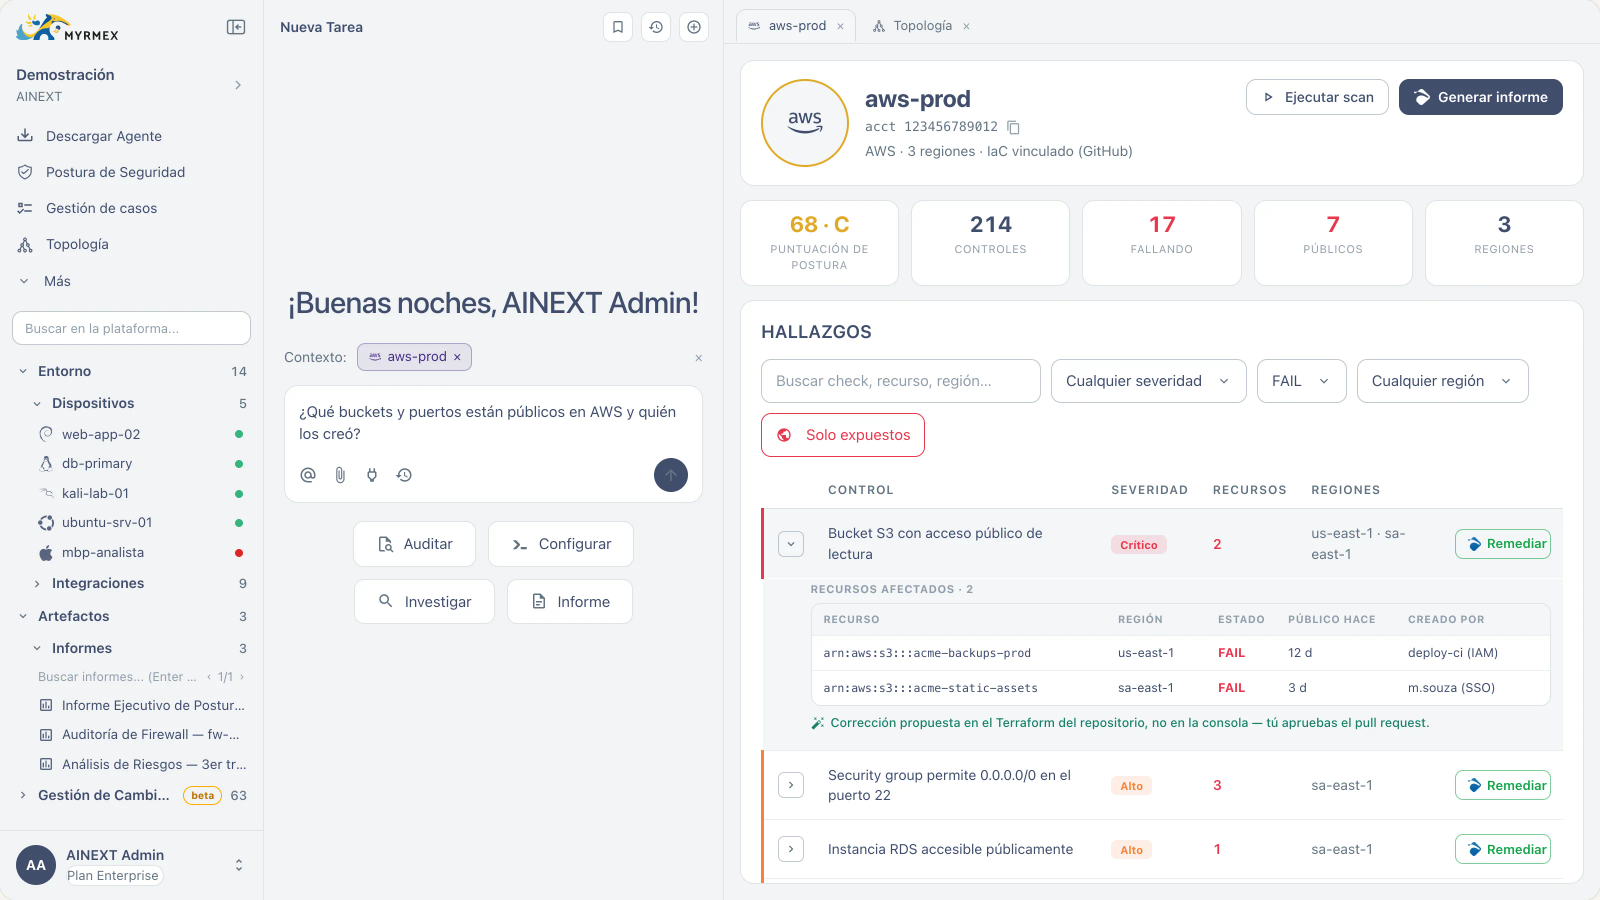Clear the context row with x

(x=698, y=358)
